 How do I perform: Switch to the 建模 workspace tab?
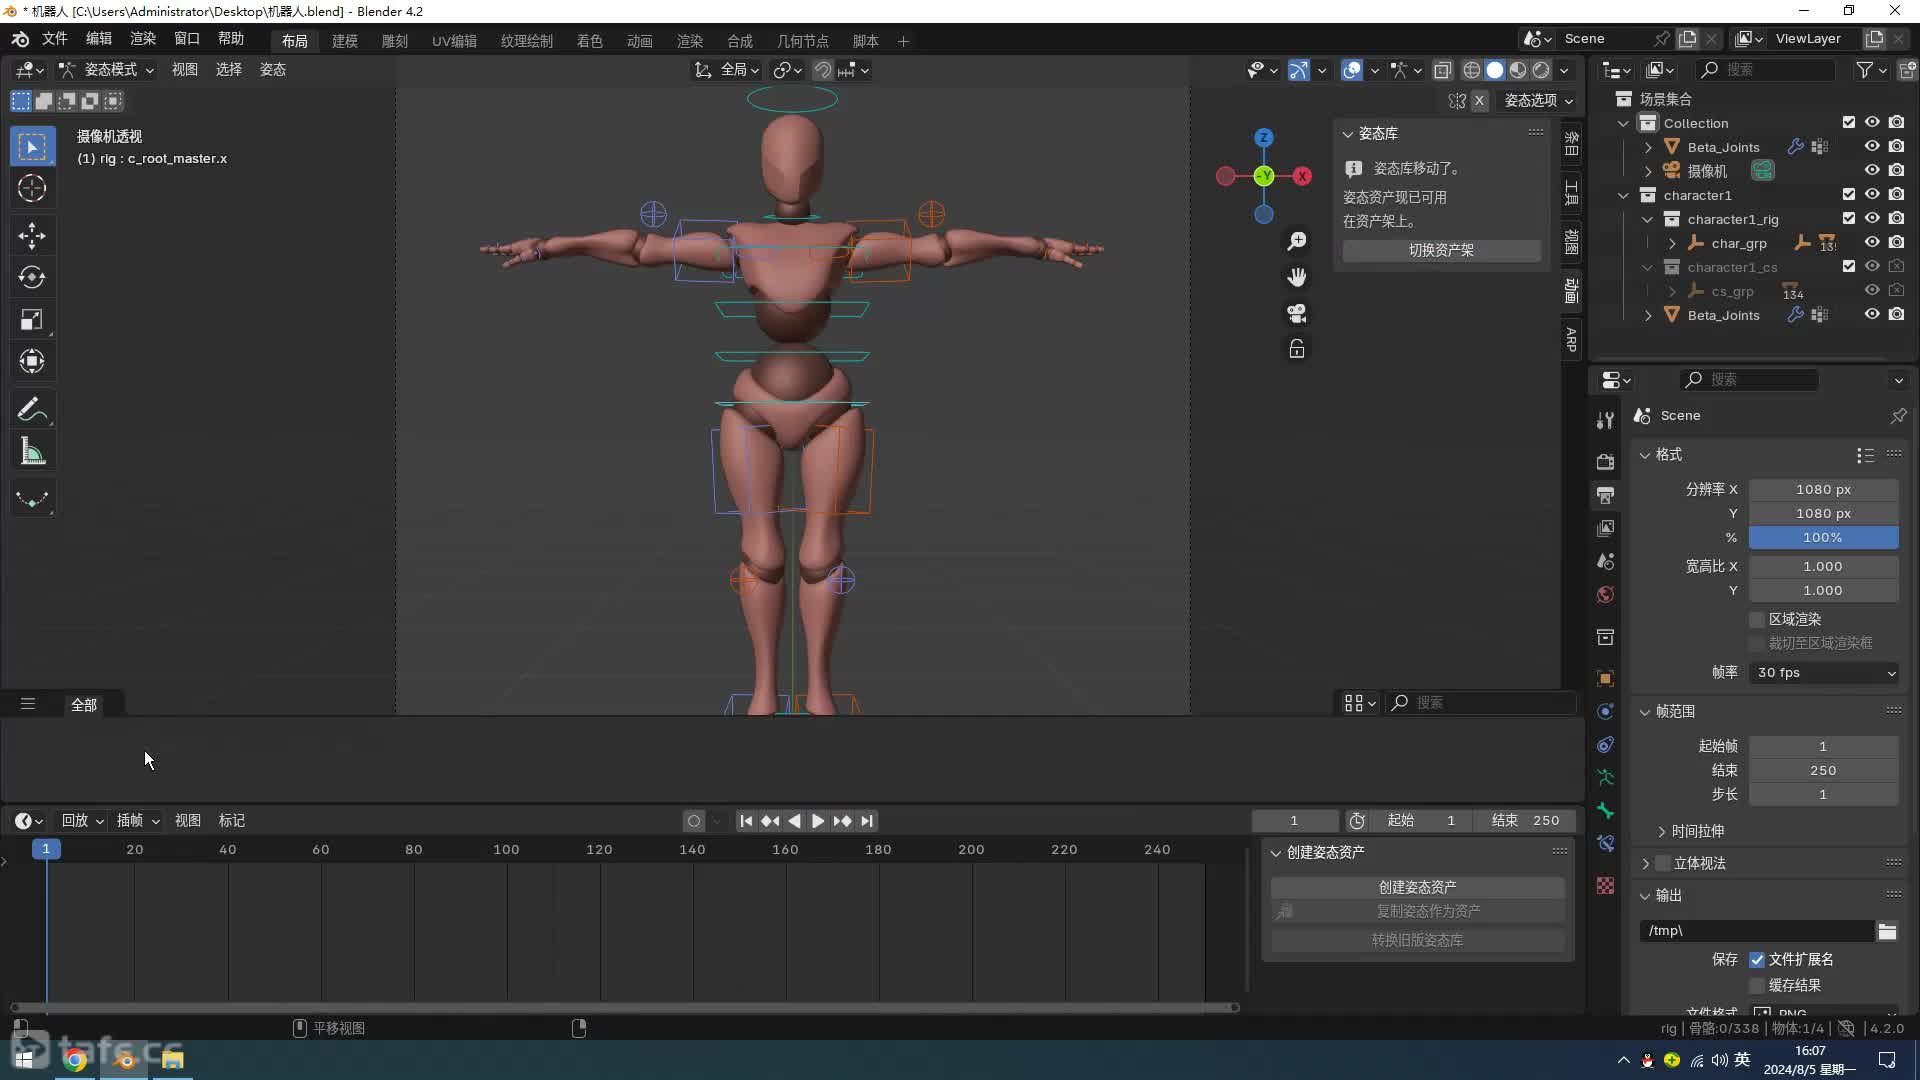(x=345, y=41)
